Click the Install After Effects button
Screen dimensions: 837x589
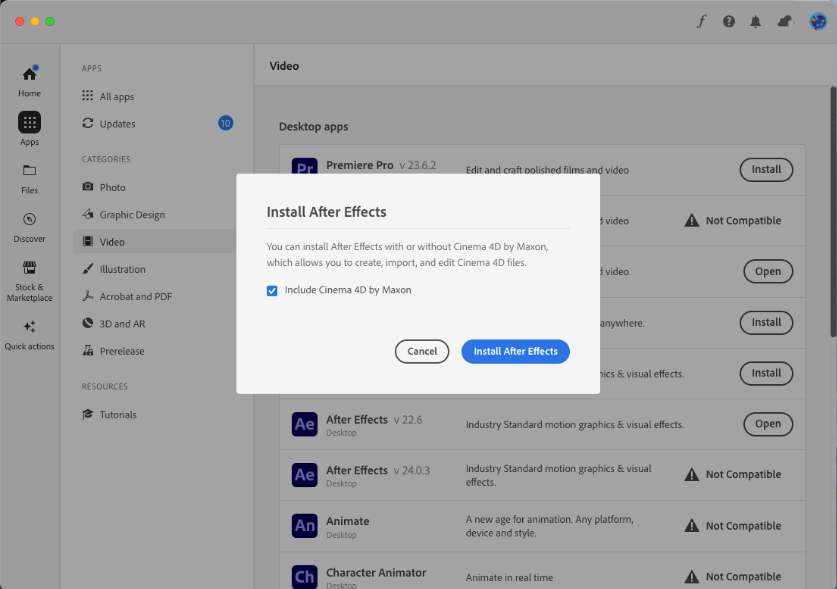click(515, 351)
